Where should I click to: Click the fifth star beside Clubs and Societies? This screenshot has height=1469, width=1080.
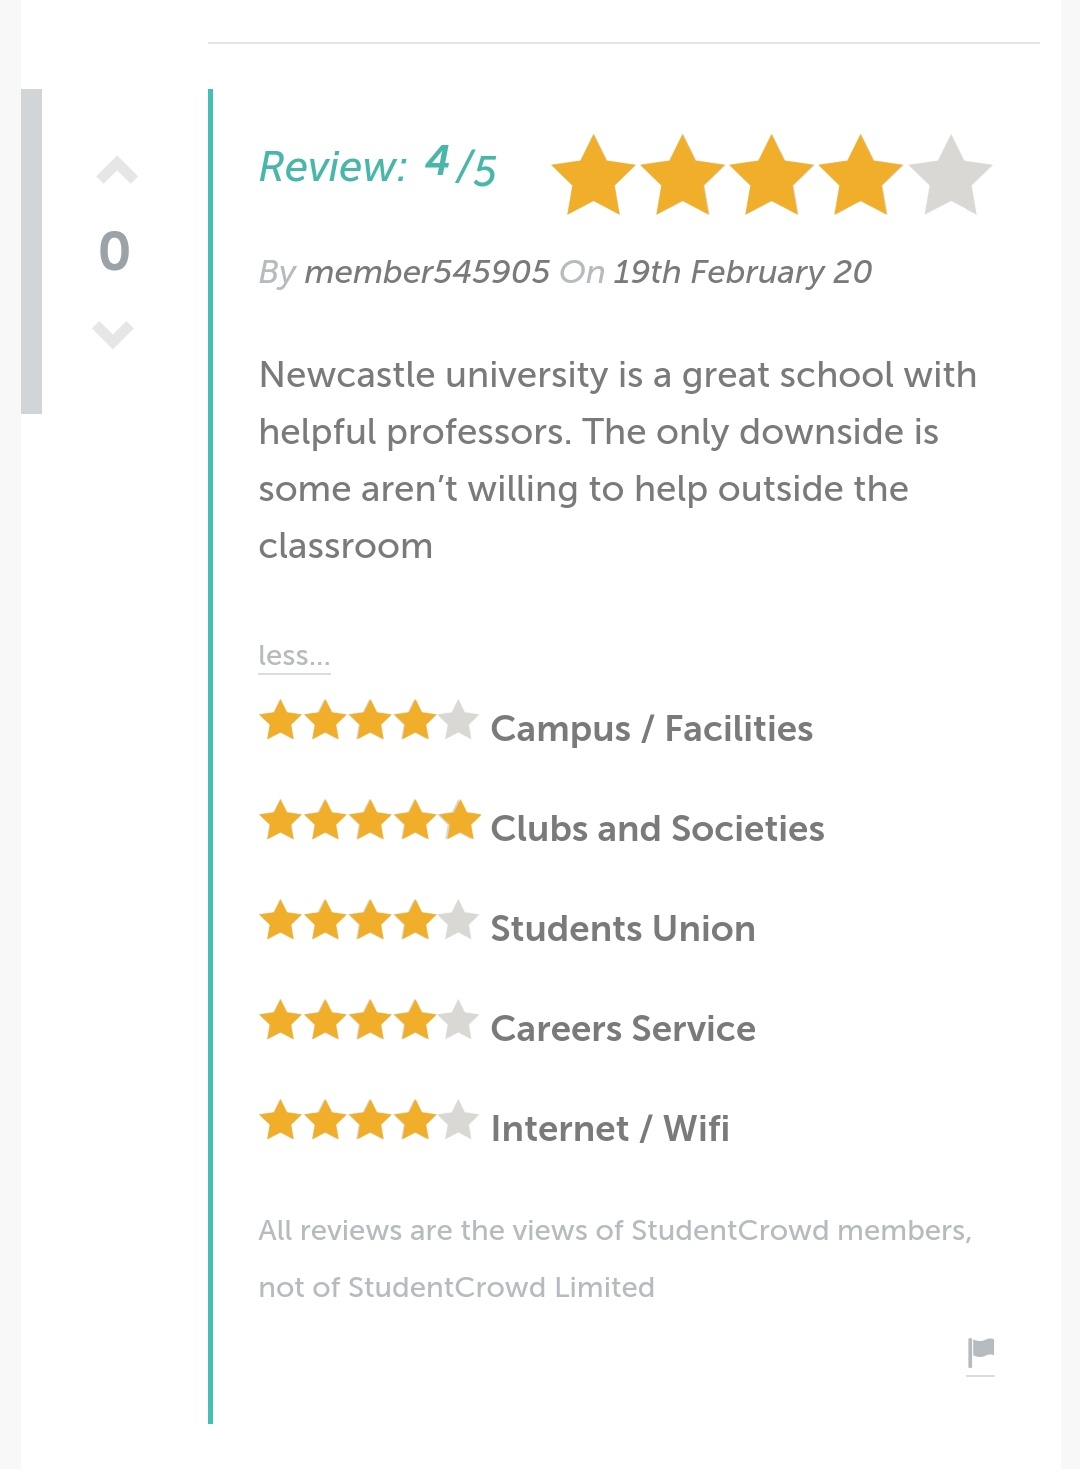[459, 820]
